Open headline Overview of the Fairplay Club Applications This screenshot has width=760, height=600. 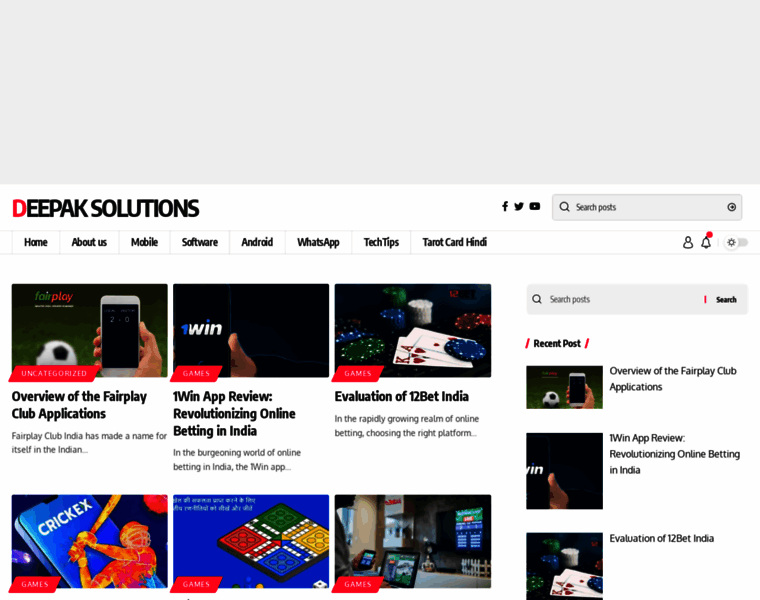(79, 405)
